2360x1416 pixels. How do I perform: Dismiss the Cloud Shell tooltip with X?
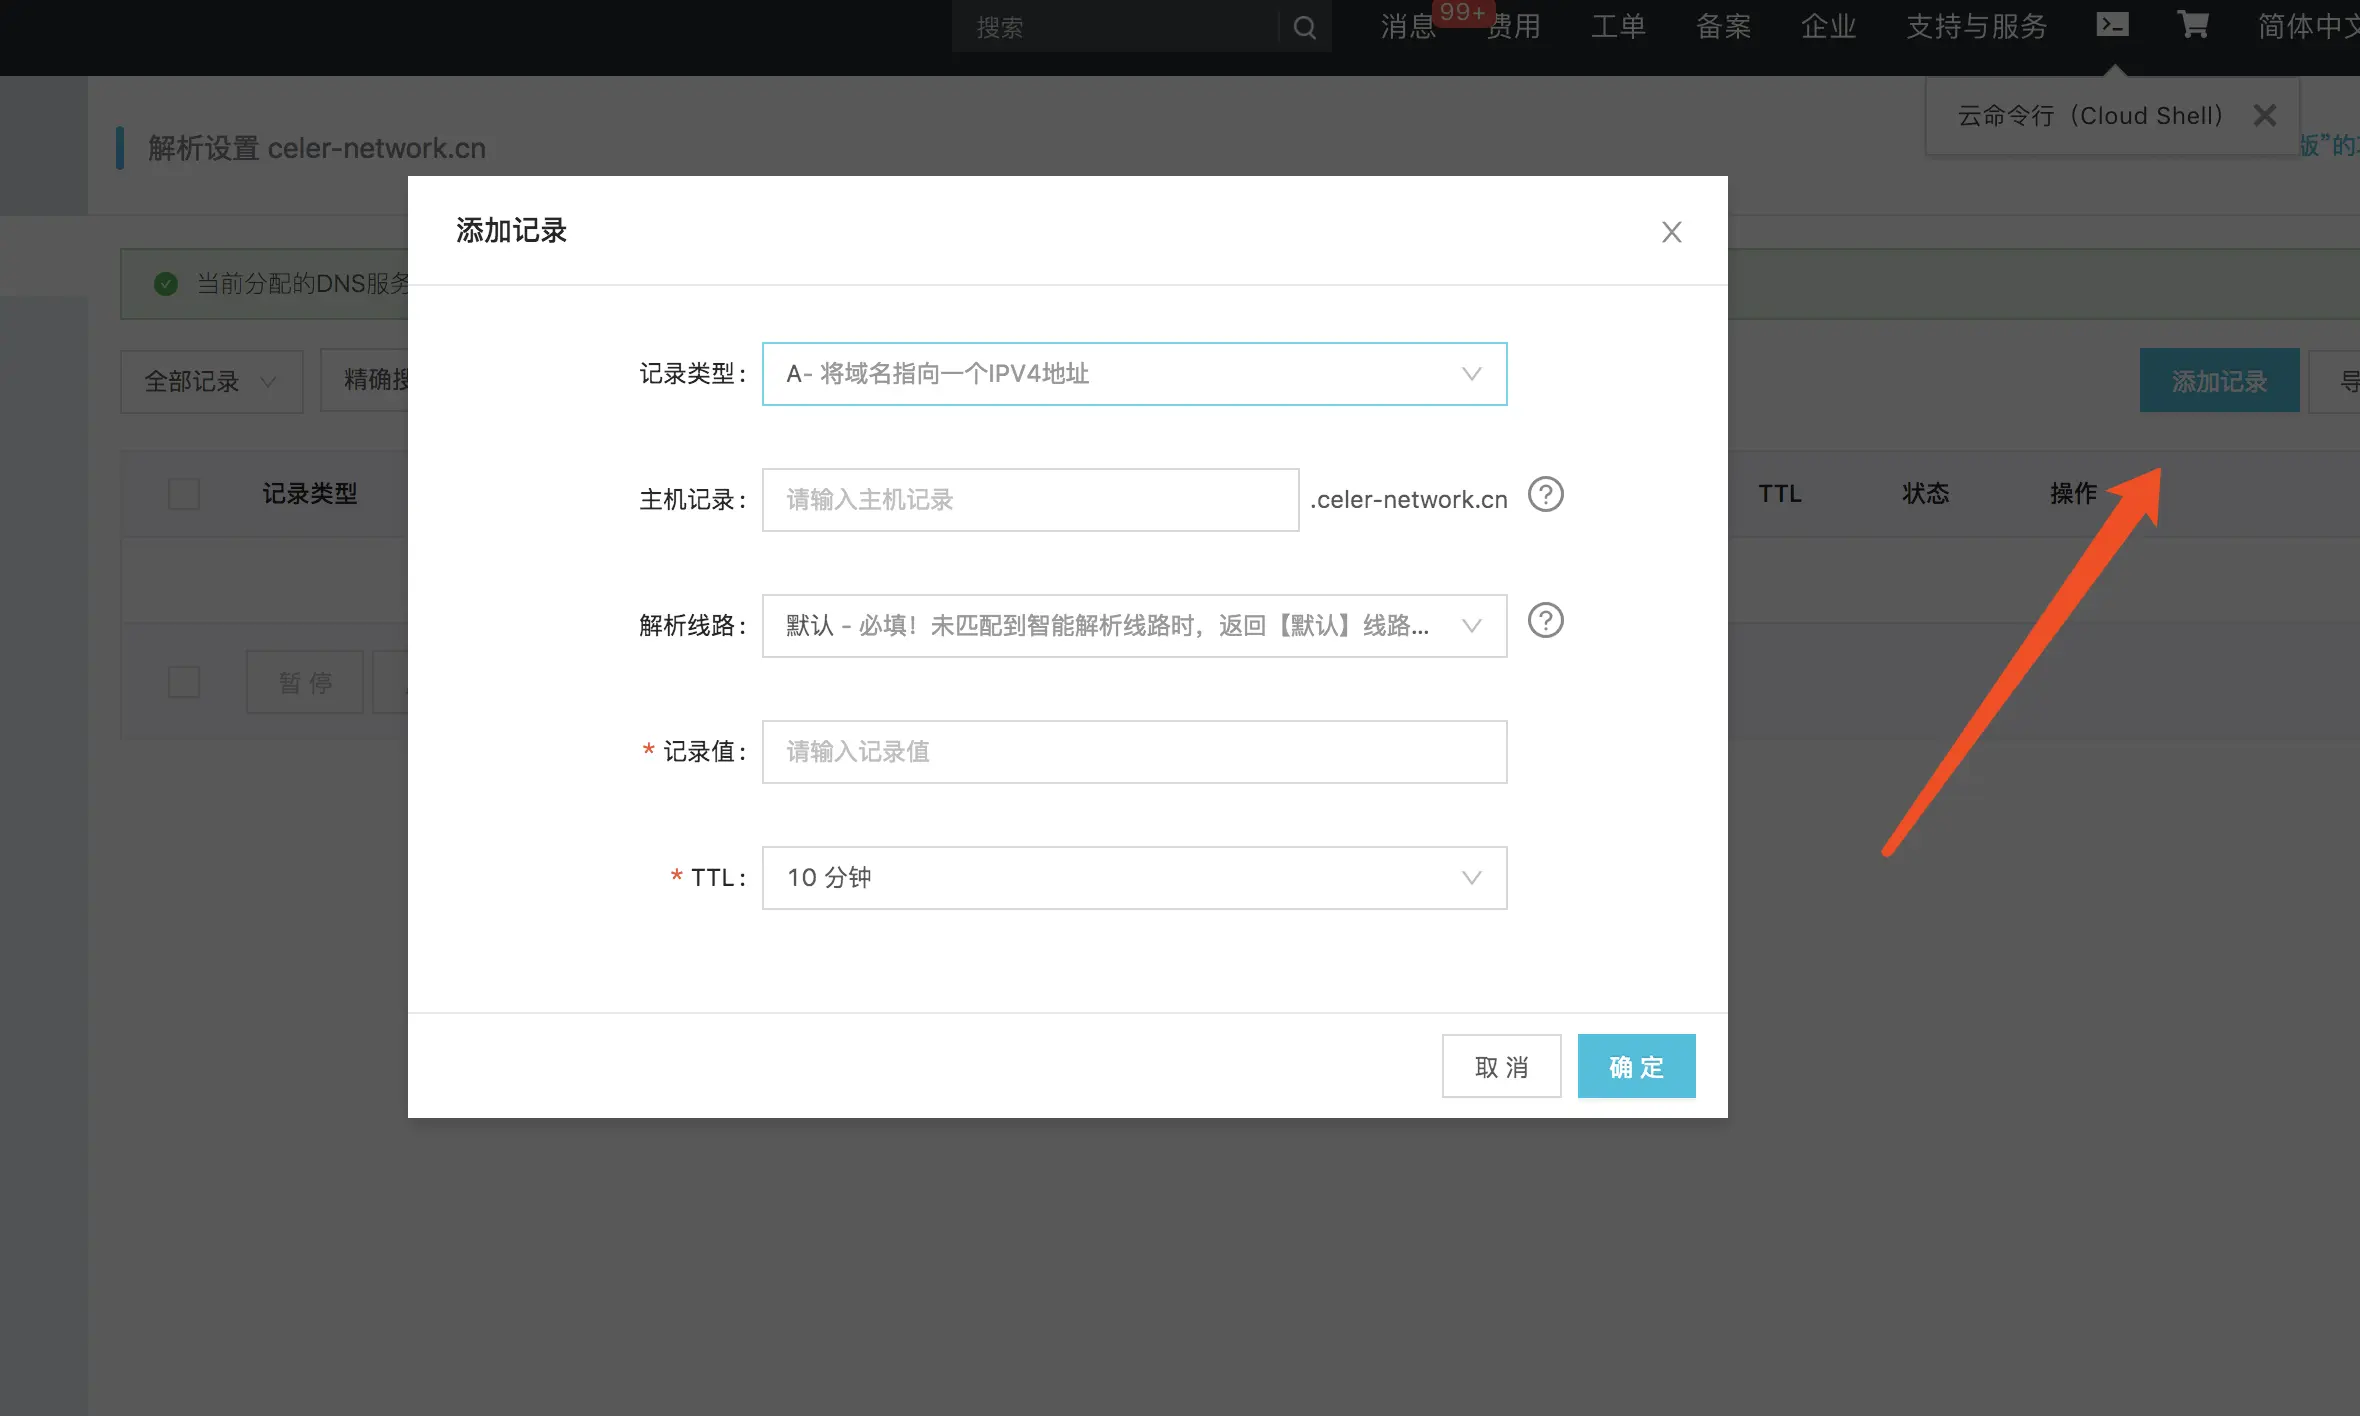[x=2265, y=116]
